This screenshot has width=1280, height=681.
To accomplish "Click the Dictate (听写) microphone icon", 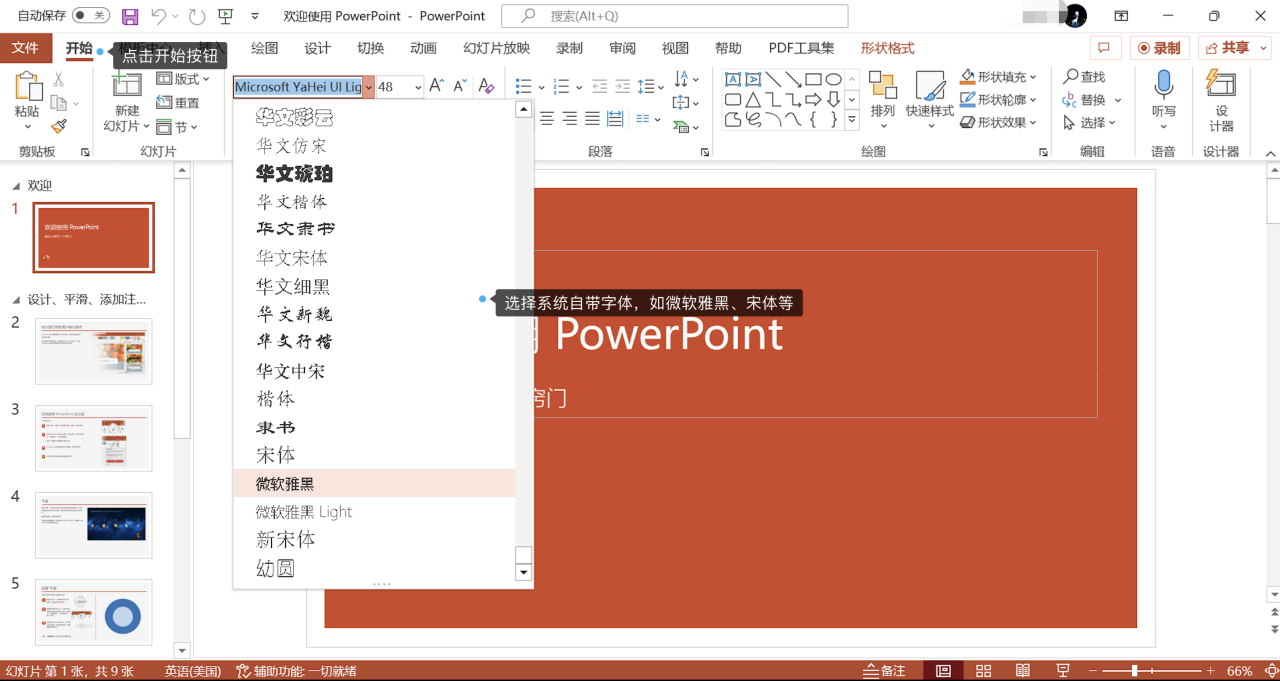I will pos(1163,84).
